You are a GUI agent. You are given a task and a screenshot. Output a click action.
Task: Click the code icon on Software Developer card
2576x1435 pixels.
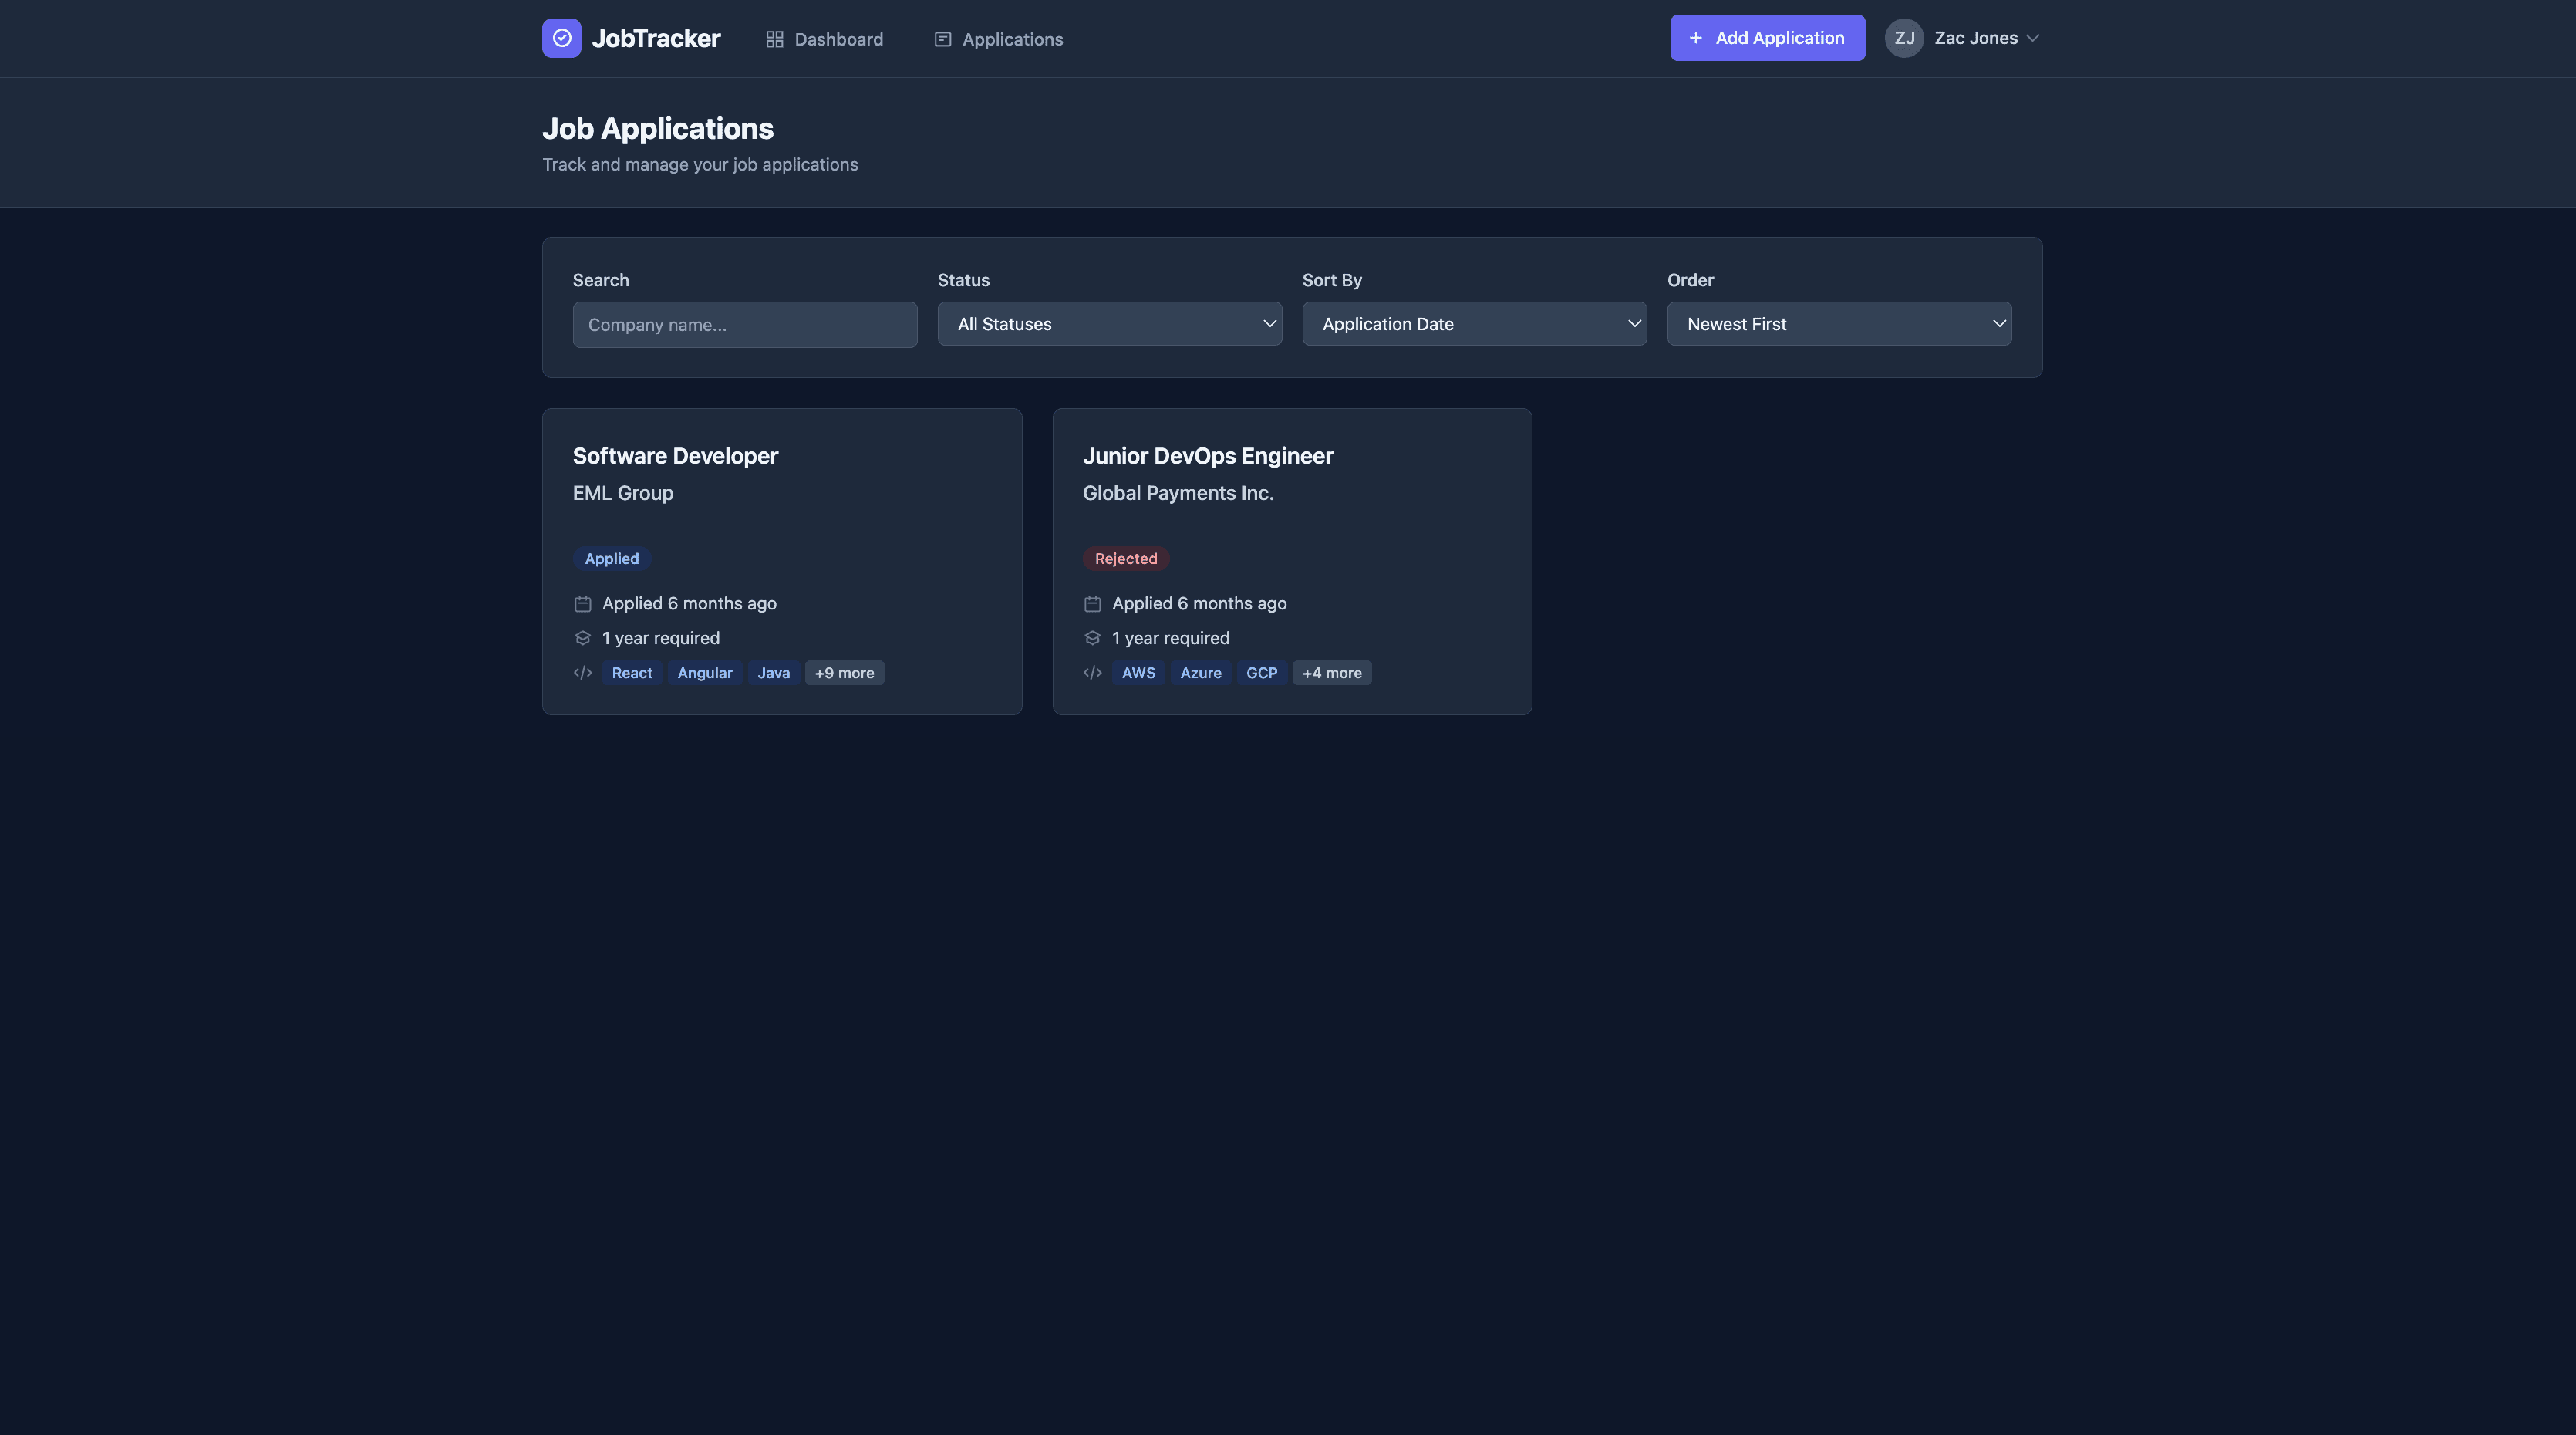[582, 673]
